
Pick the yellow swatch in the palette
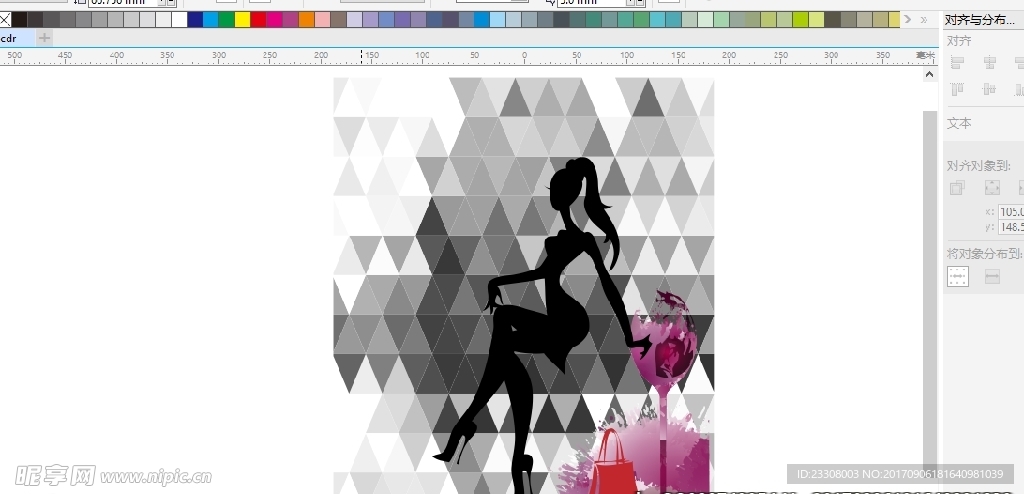[x=242, y=19]
